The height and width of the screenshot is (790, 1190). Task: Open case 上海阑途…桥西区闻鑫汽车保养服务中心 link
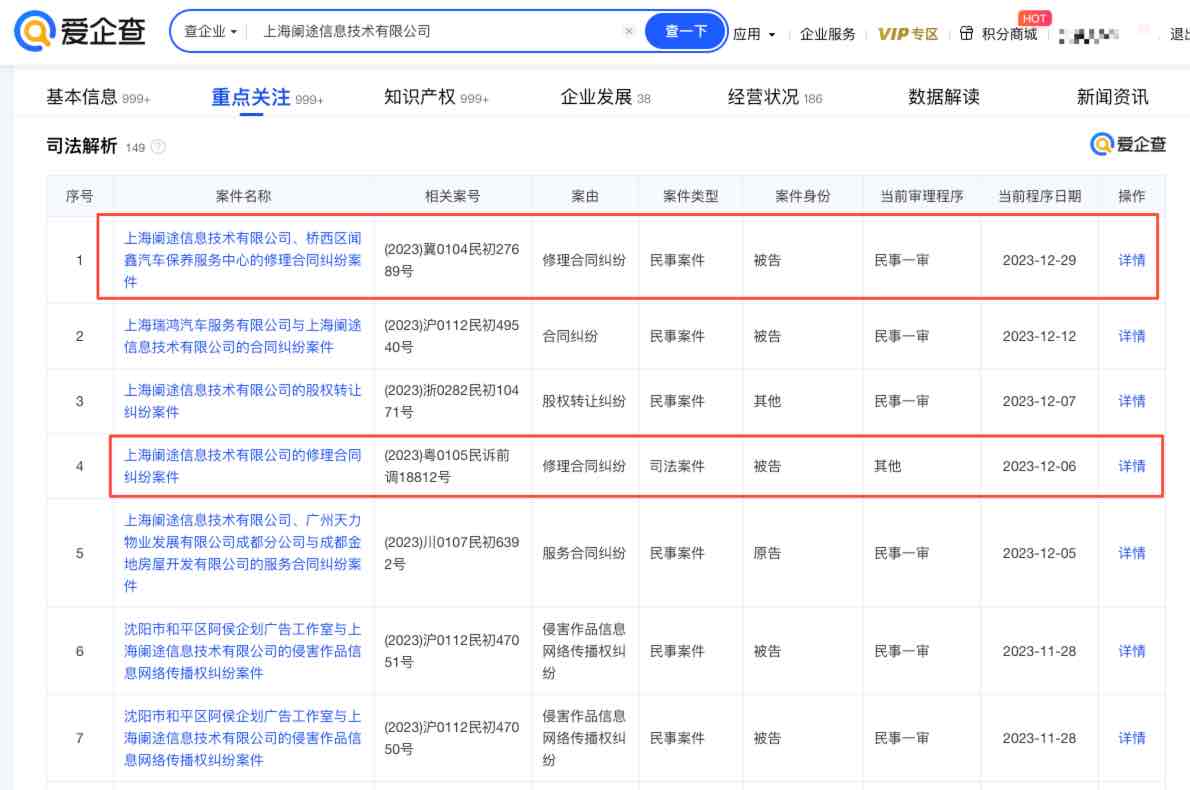pos(243,260)
